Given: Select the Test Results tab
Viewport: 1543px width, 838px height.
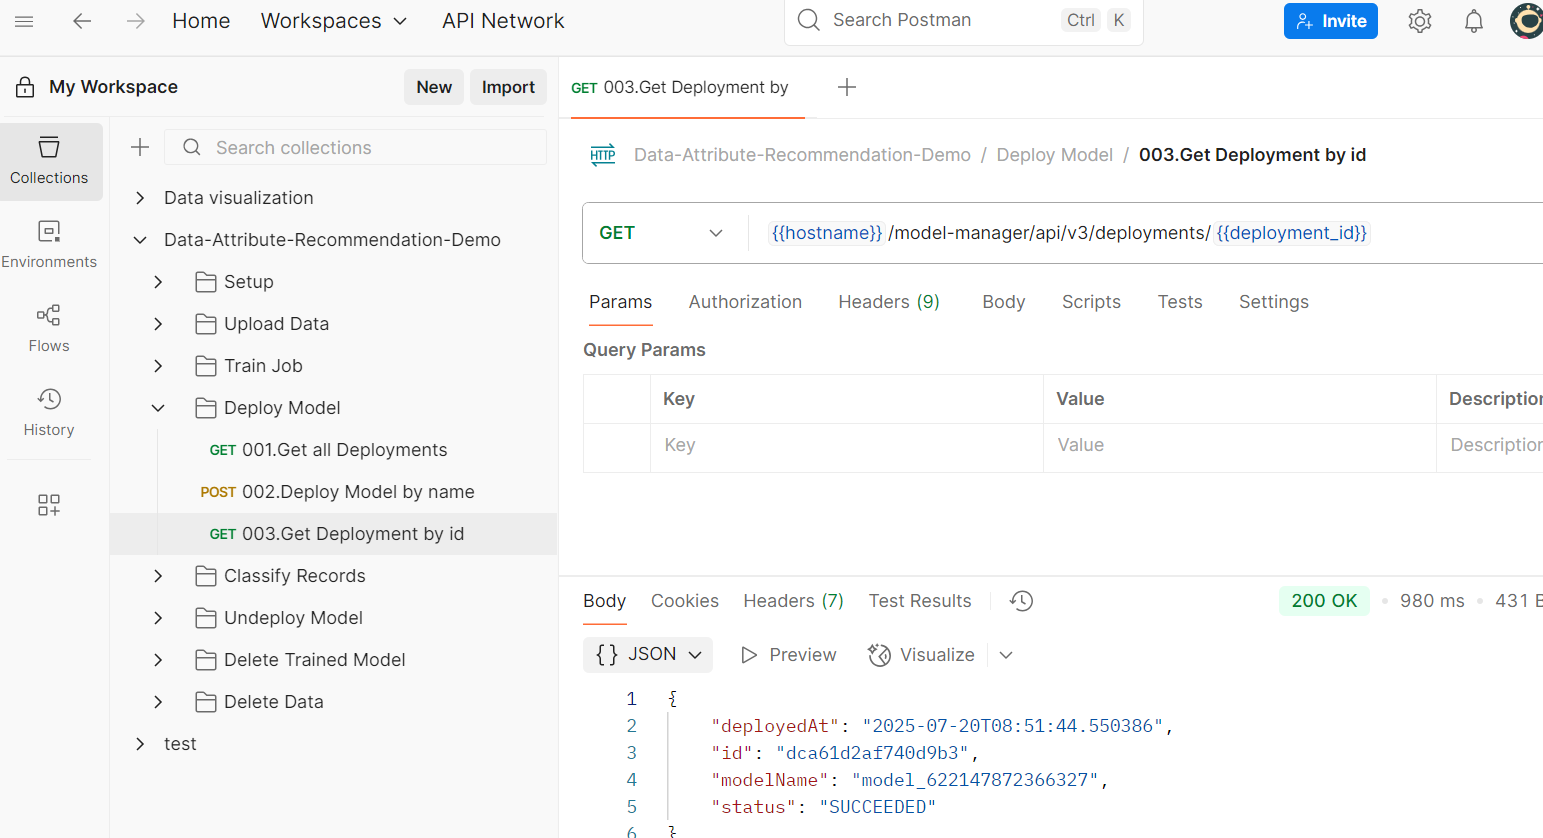Looking at the screenshot, I should 920,601.
